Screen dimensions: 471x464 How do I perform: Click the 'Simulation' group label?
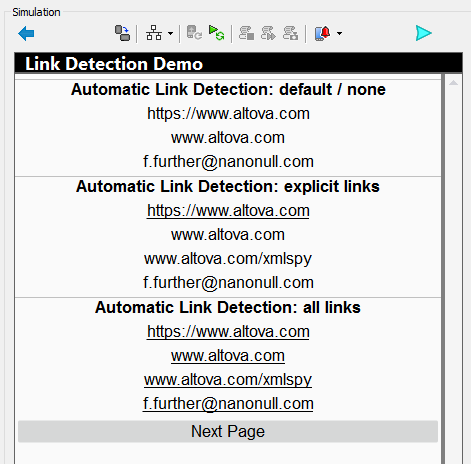[36, 12]
